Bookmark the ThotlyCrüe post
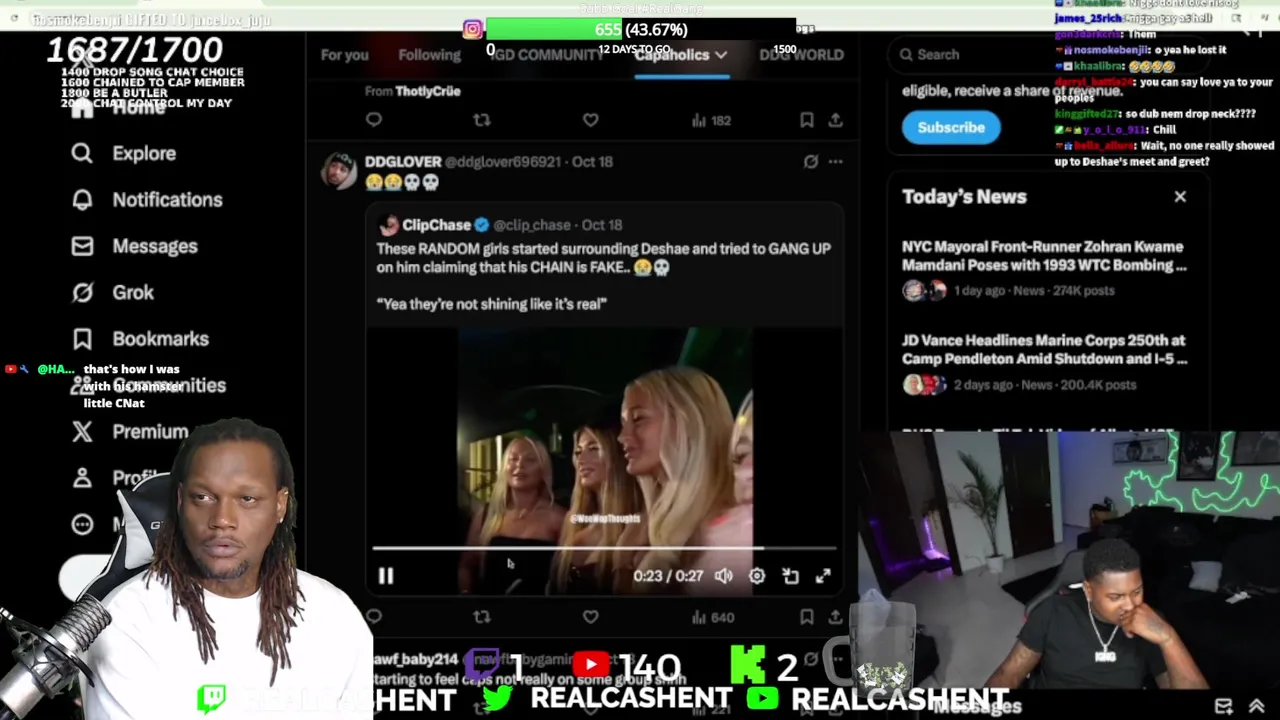Screen dimensions: 1280x720 806,120
